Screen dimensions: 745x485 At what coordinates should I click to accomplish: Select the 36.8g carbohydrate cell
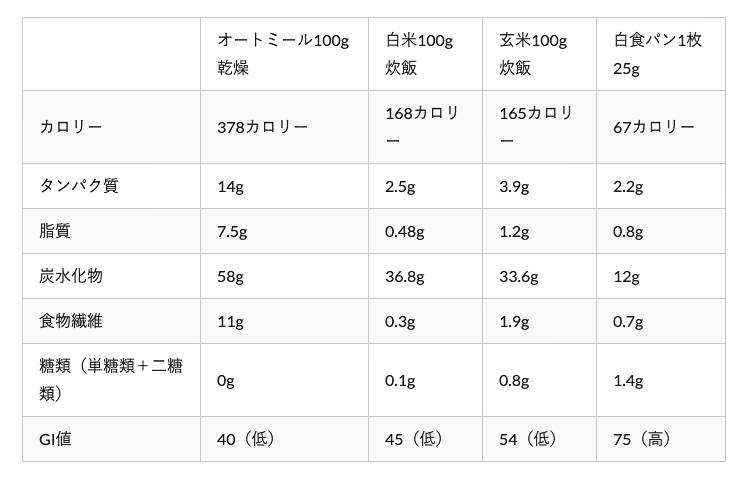425,276
